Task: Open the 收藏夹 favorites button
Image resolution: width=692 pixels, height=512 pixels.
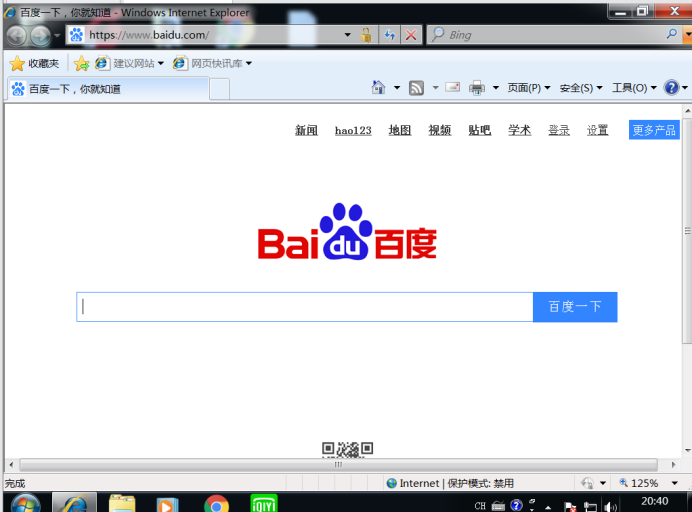Action: [34, 64]
